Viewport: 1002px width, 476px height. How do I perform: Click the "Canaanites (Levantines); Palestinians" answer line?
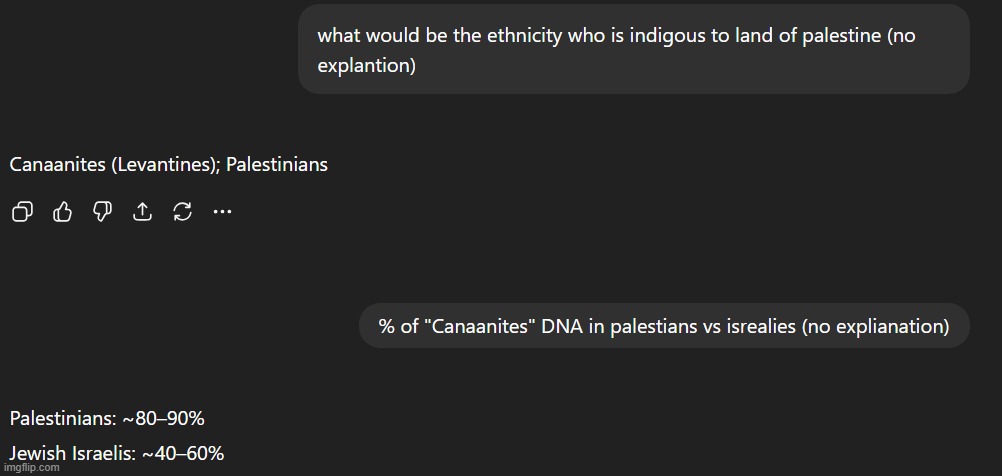click(x=169, y=164)
